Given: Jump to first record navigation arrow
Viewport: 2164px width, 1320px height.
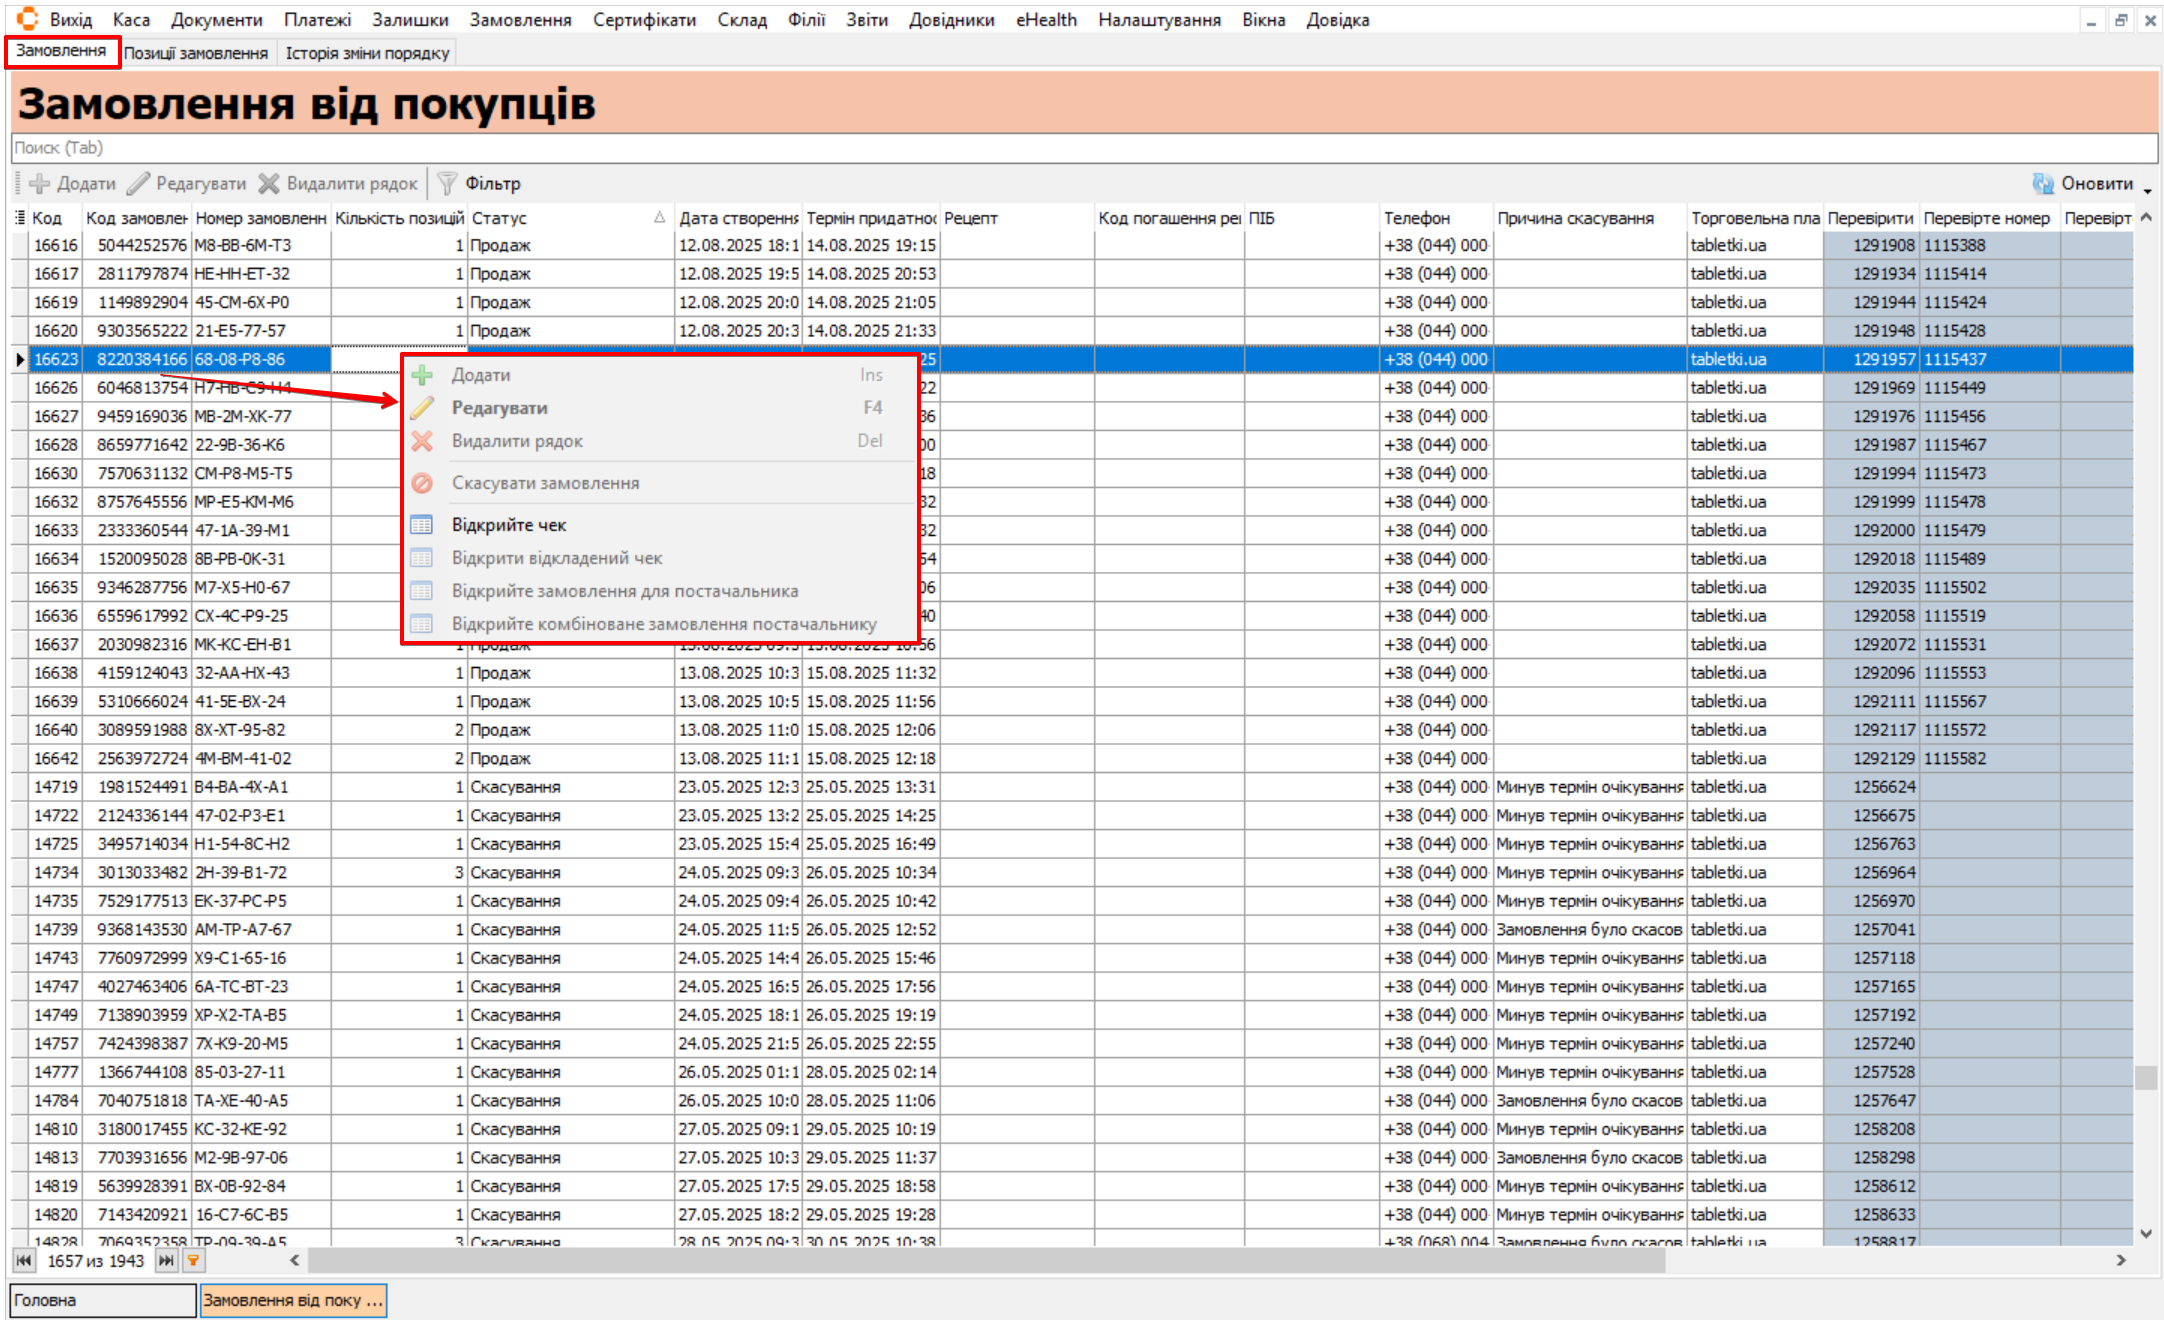Looking at the screenshot, I should pyautogui.click(x=23, y=1261).
